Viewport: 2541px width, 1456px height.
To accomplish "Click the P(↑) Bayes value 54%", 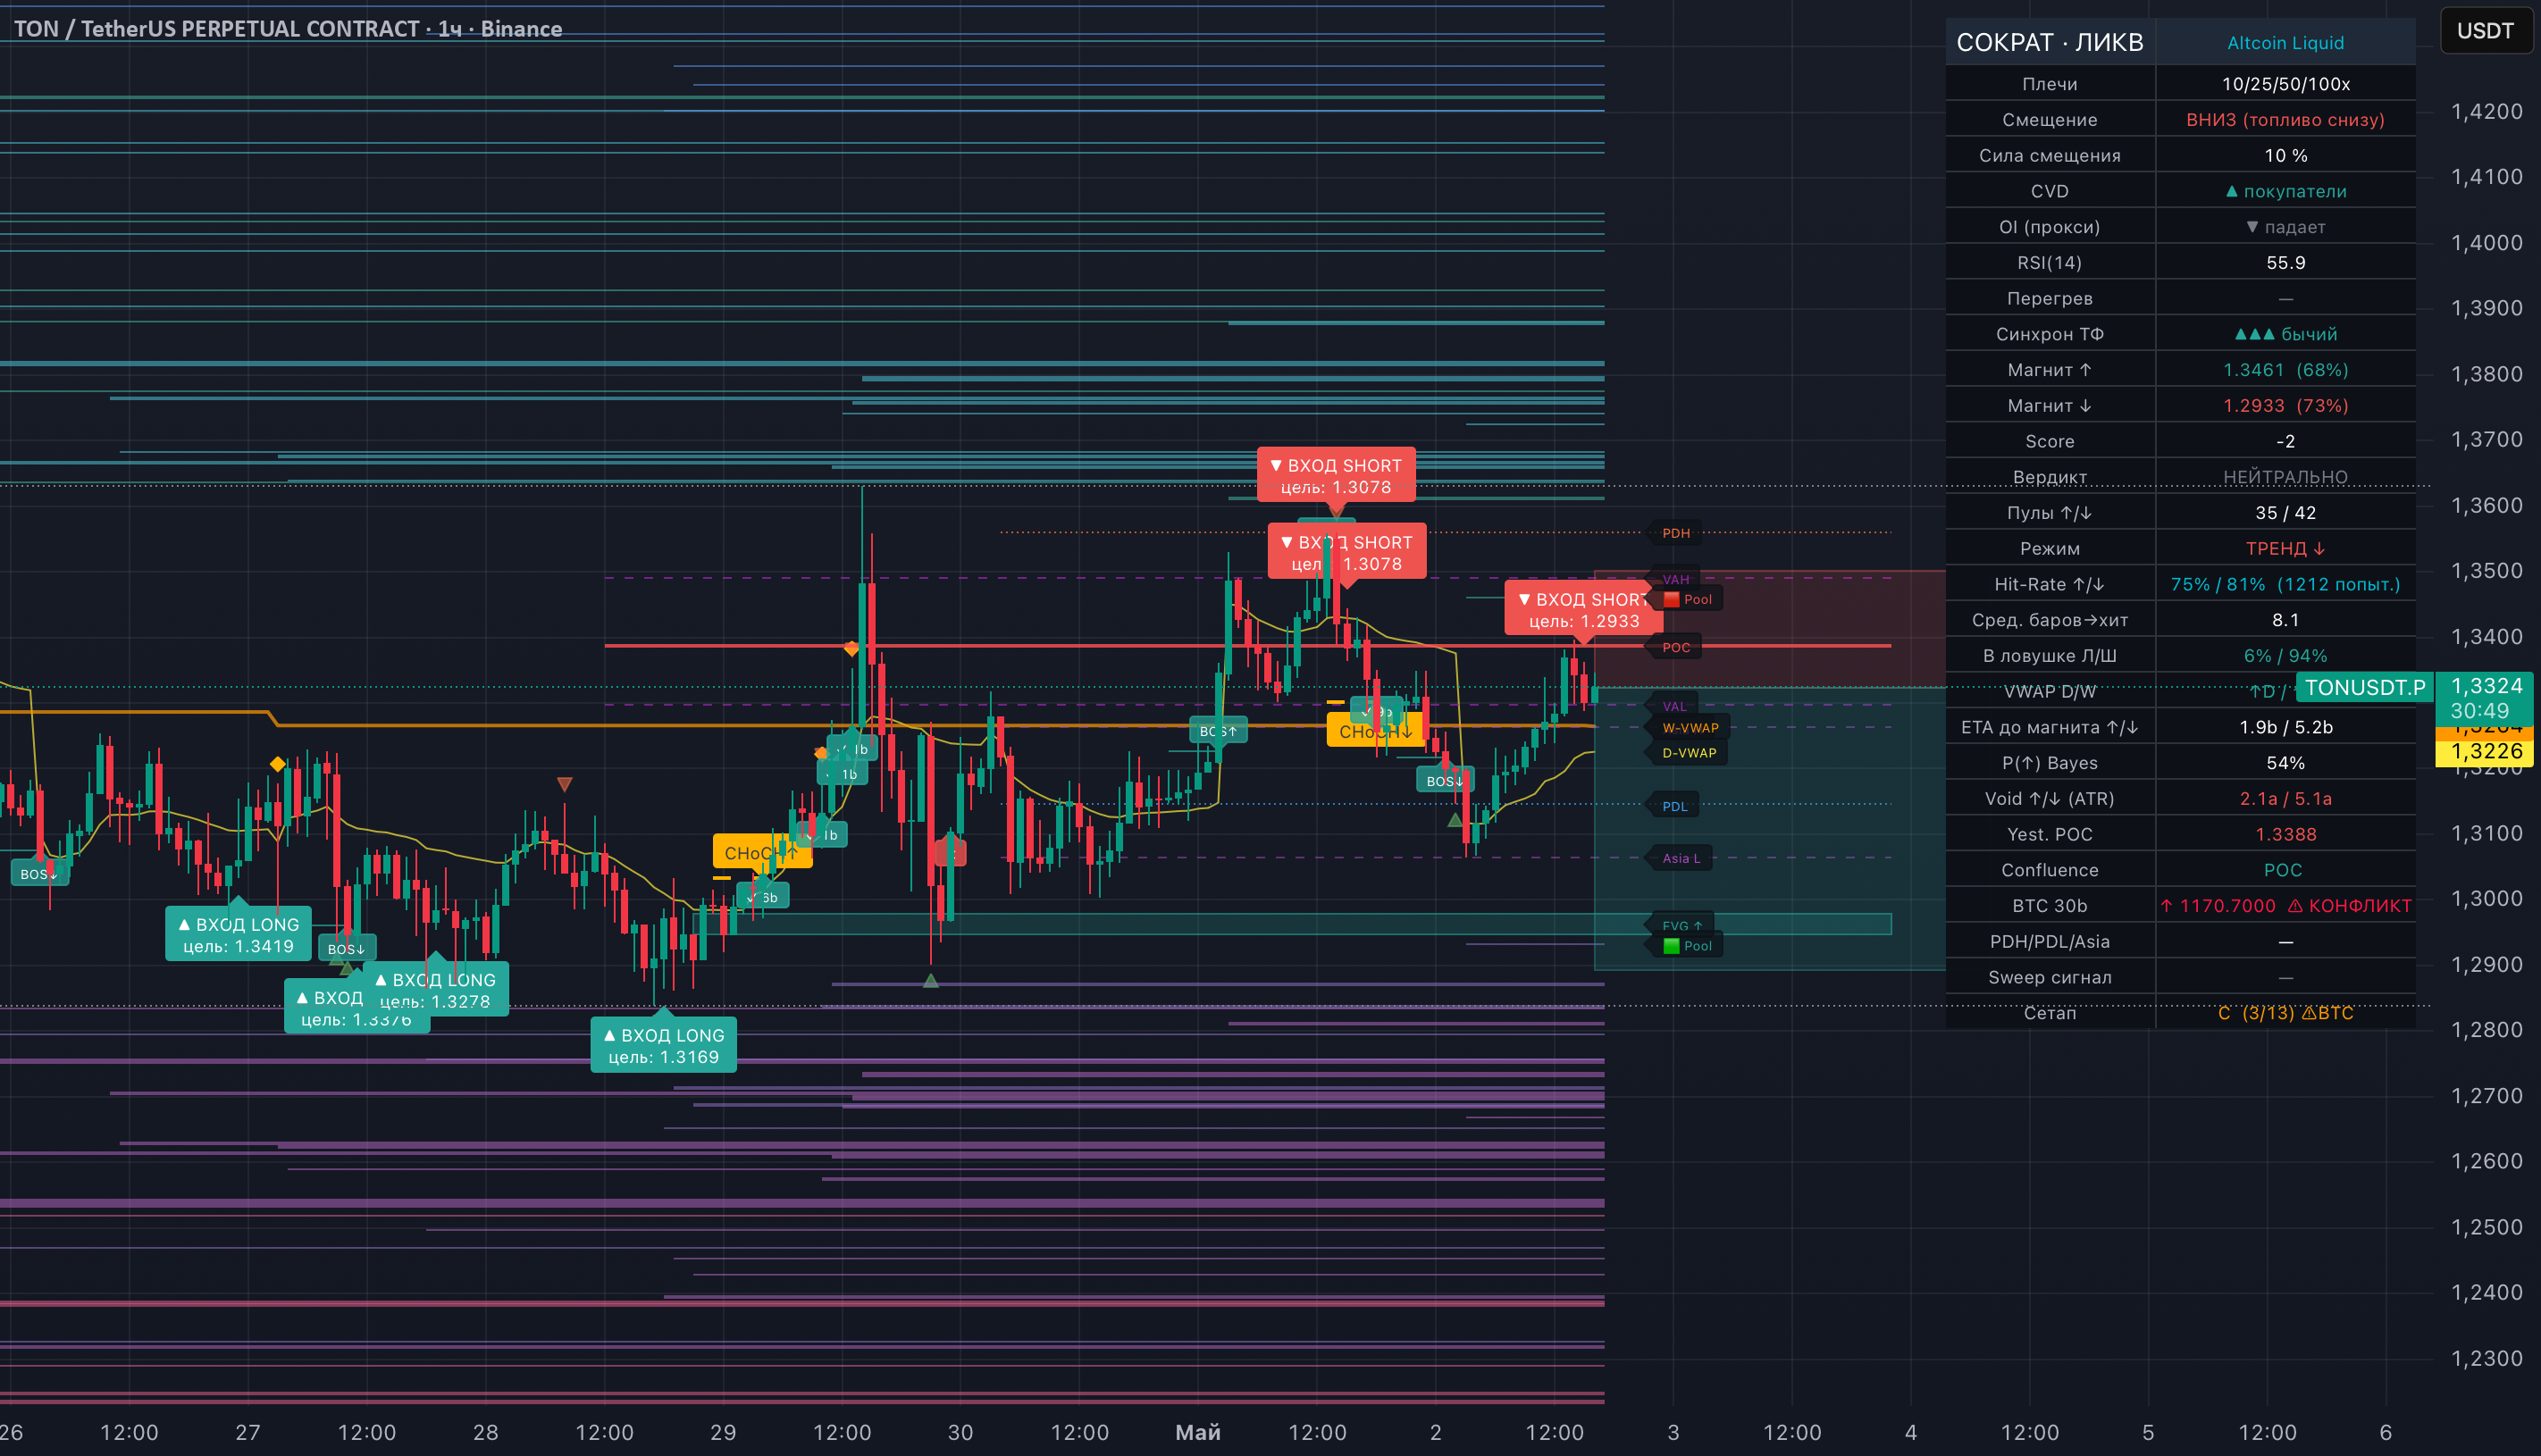I will click(x=2285, y=763).
